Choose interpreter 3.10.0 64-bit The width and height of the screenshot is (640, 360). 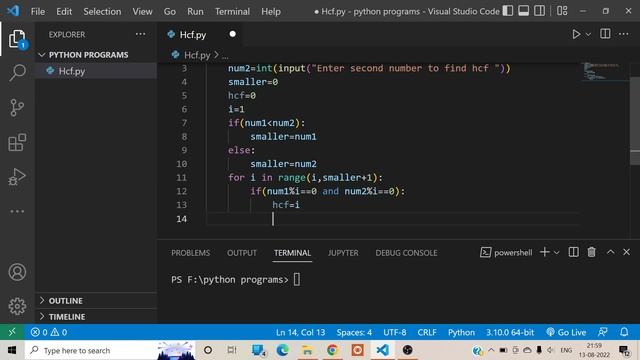pos(510,332)
